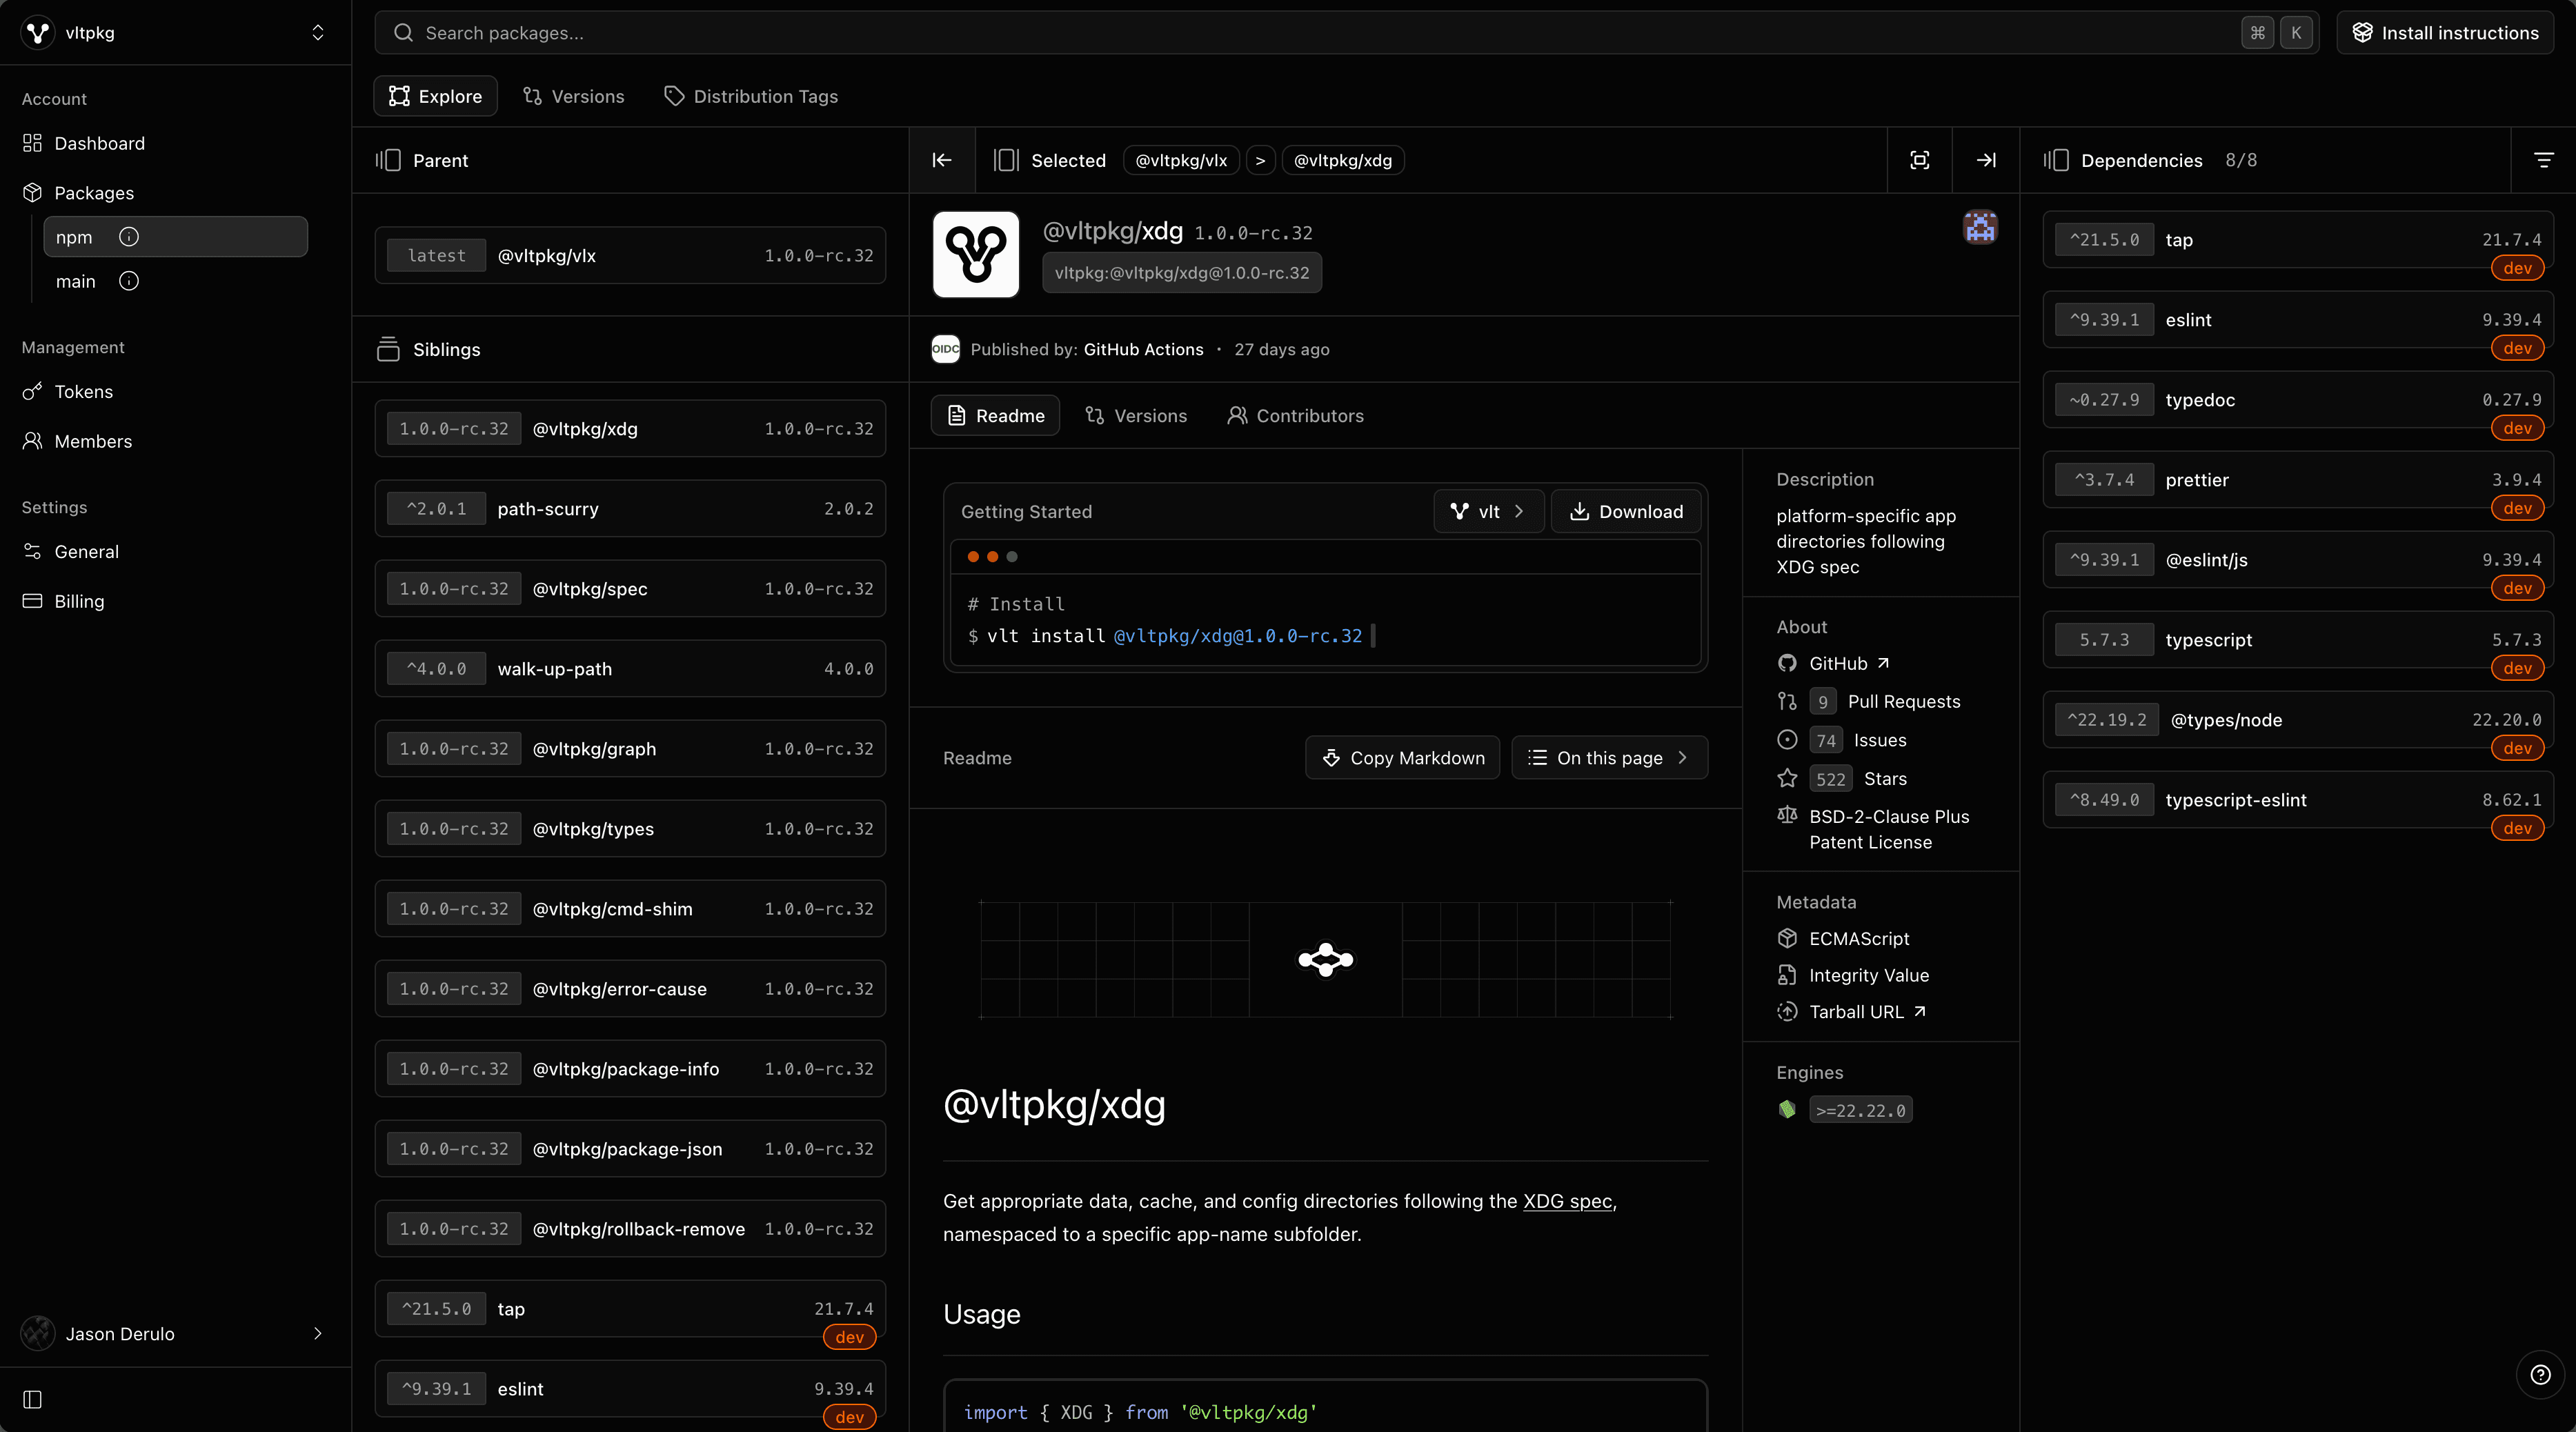
Task: Click the ECMAScript module icon
Action: pos(1787,939)
